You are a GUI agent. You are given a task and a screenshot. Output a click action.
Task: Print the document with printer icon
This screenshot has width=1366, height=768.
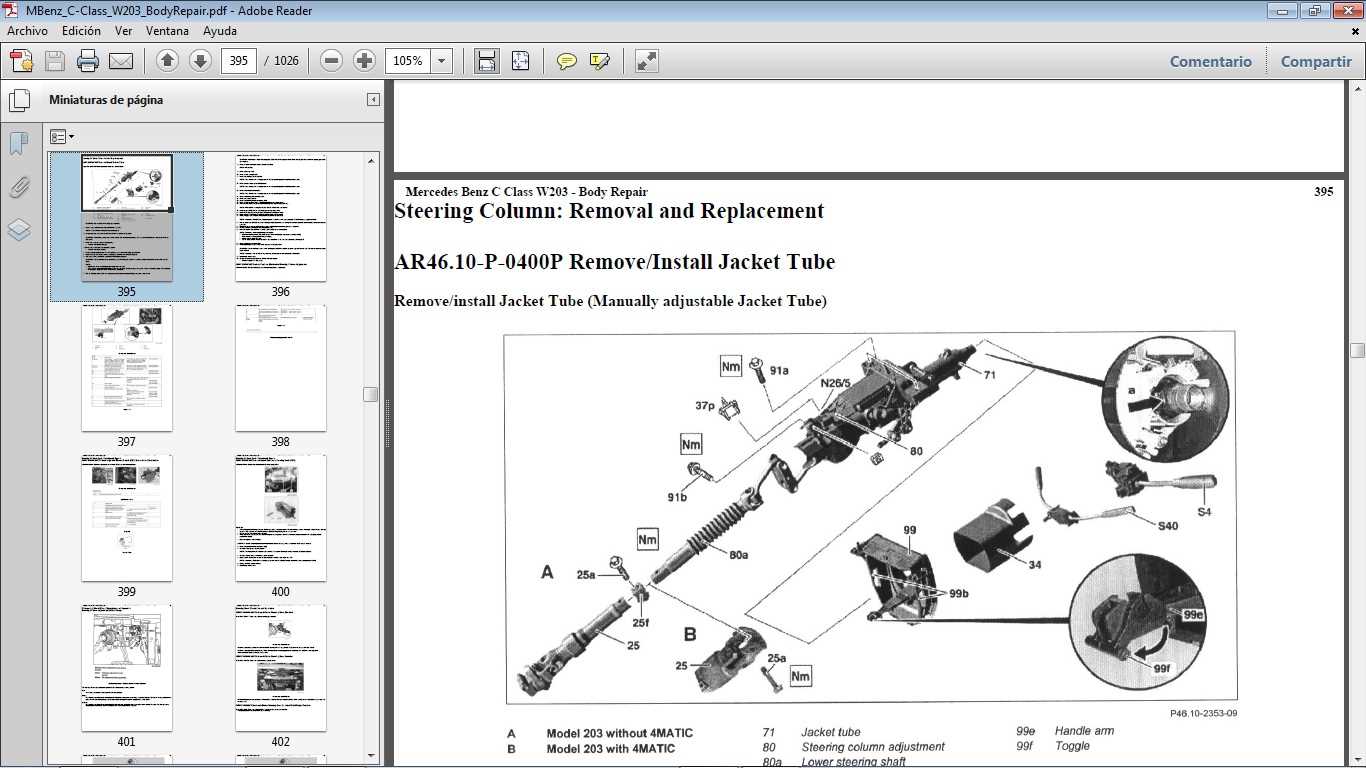88,61
